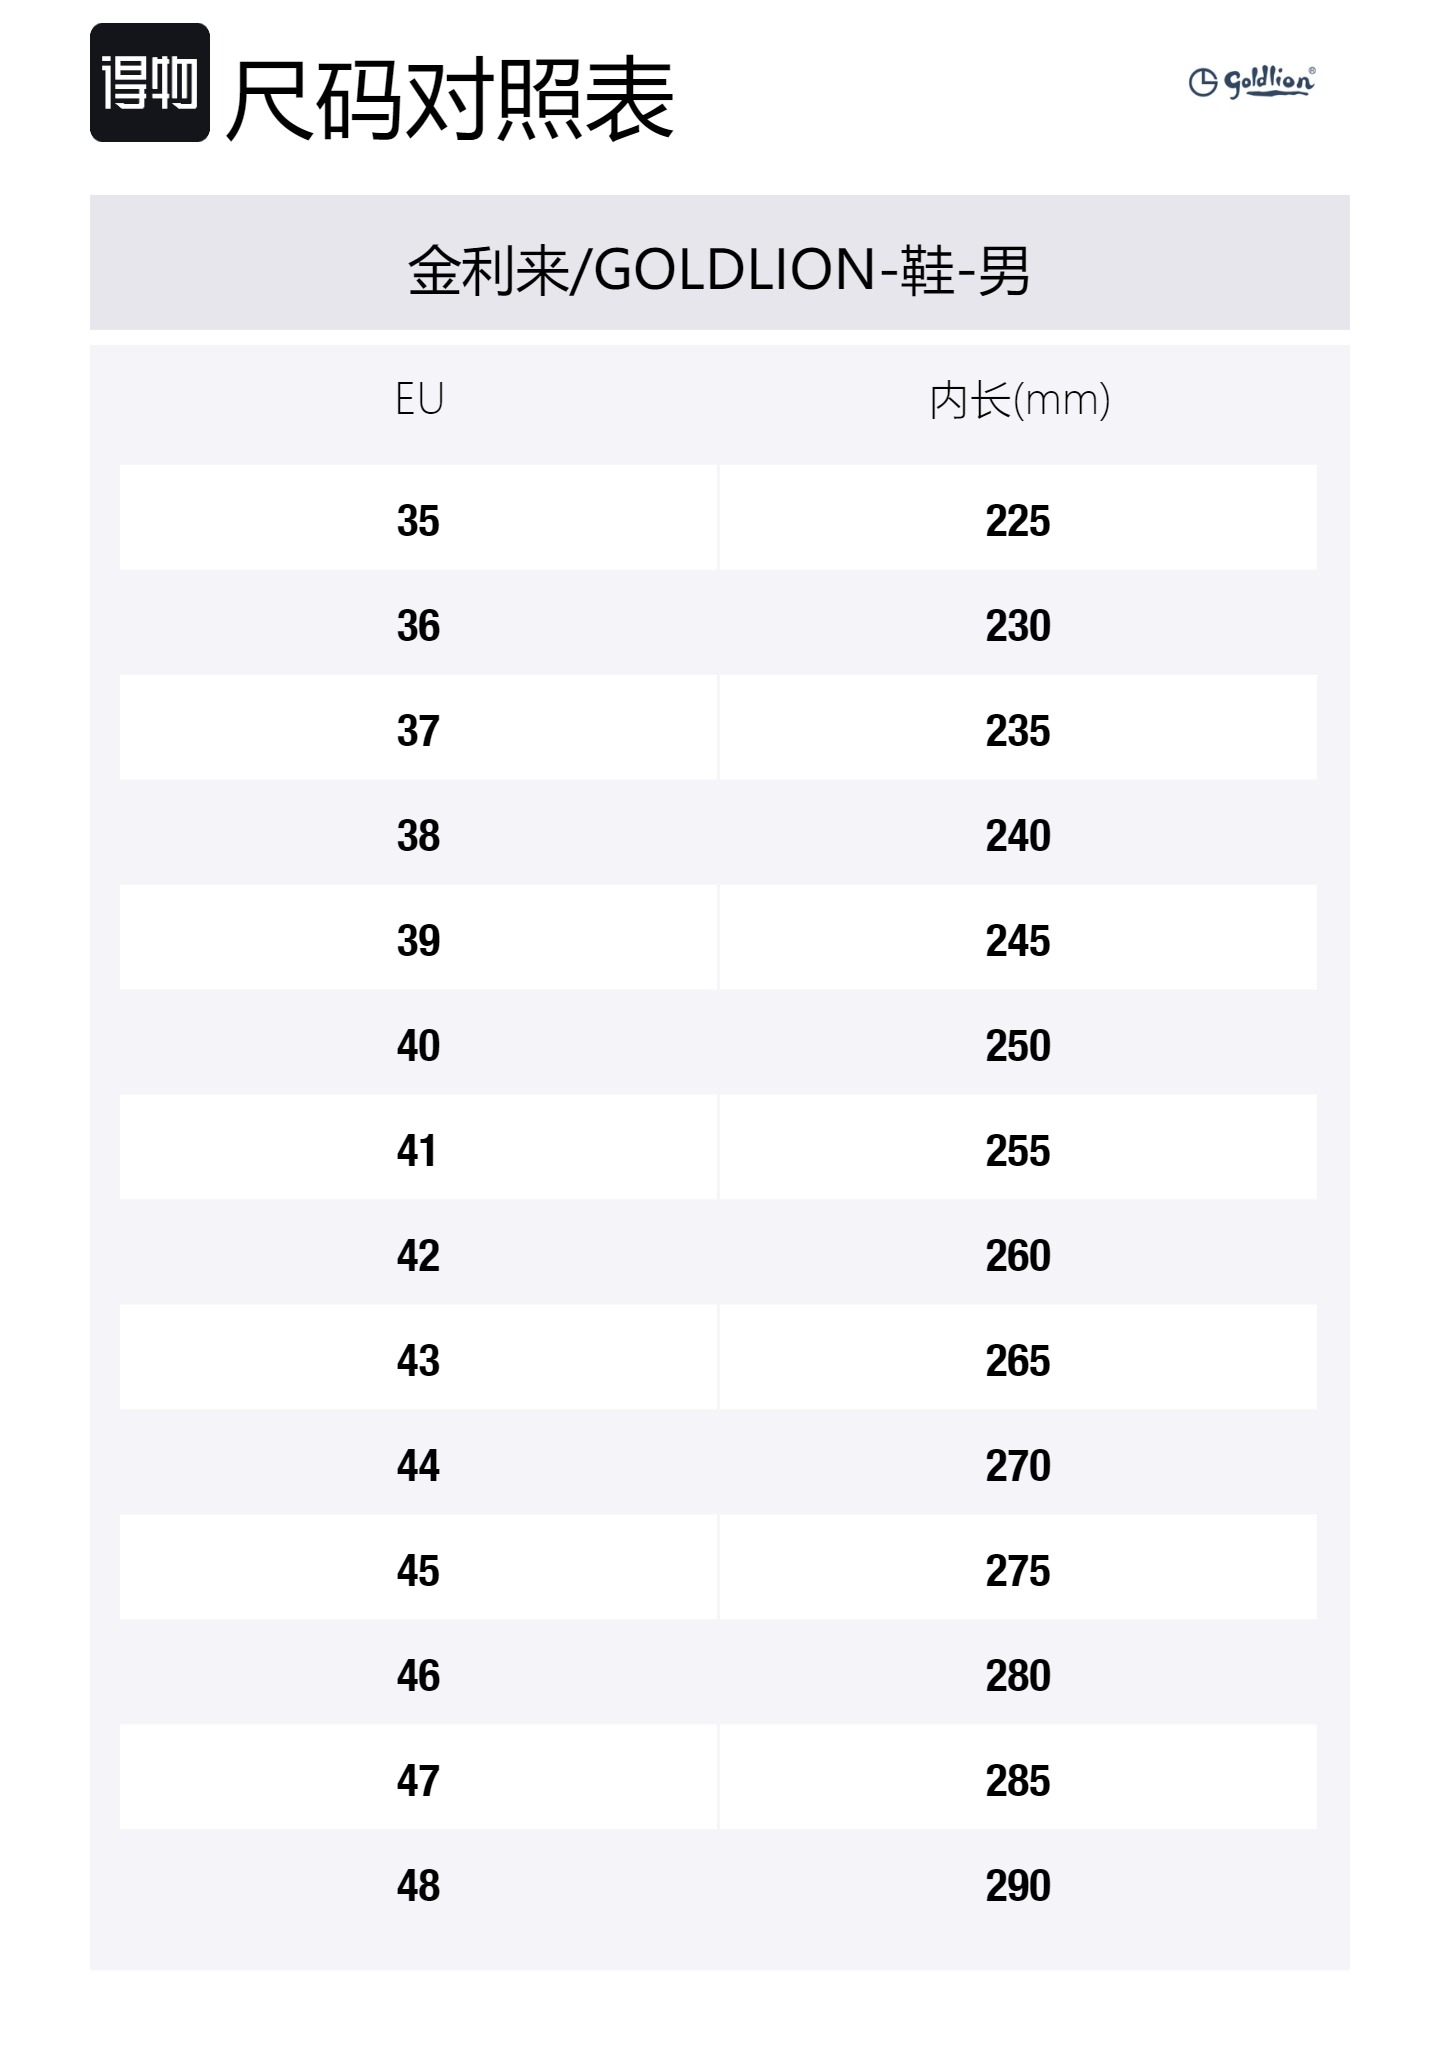Image resolution: width=1440 pixels, height=2049 pixels.
Task: Click the 290 inner length value
Action: tap(1018, 1886)
